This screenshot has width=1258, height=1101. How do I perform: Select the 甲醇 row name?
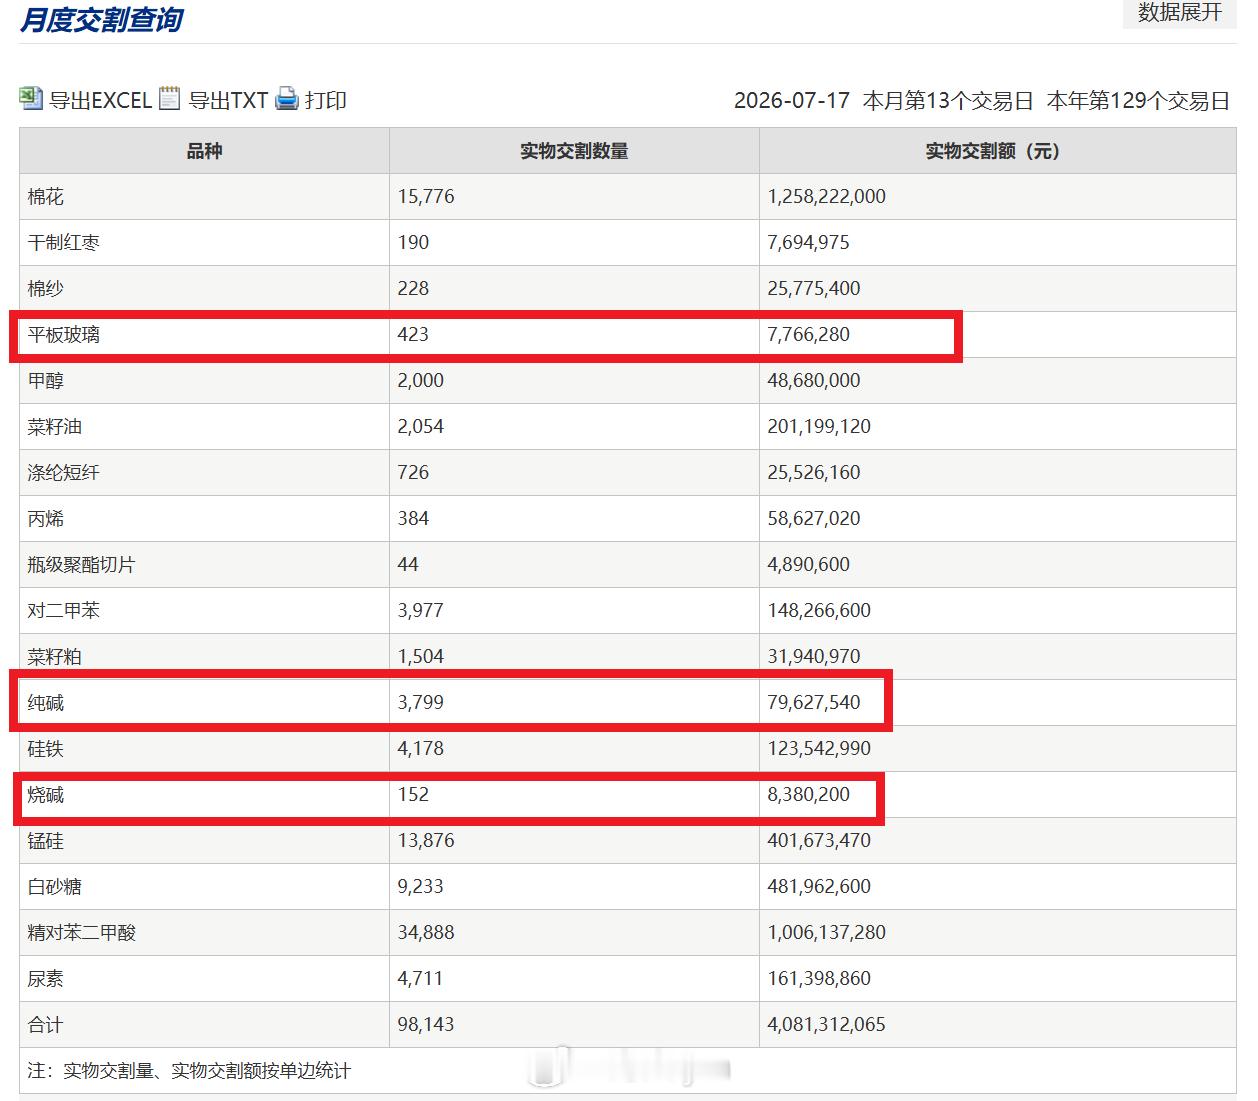(46, 381)
